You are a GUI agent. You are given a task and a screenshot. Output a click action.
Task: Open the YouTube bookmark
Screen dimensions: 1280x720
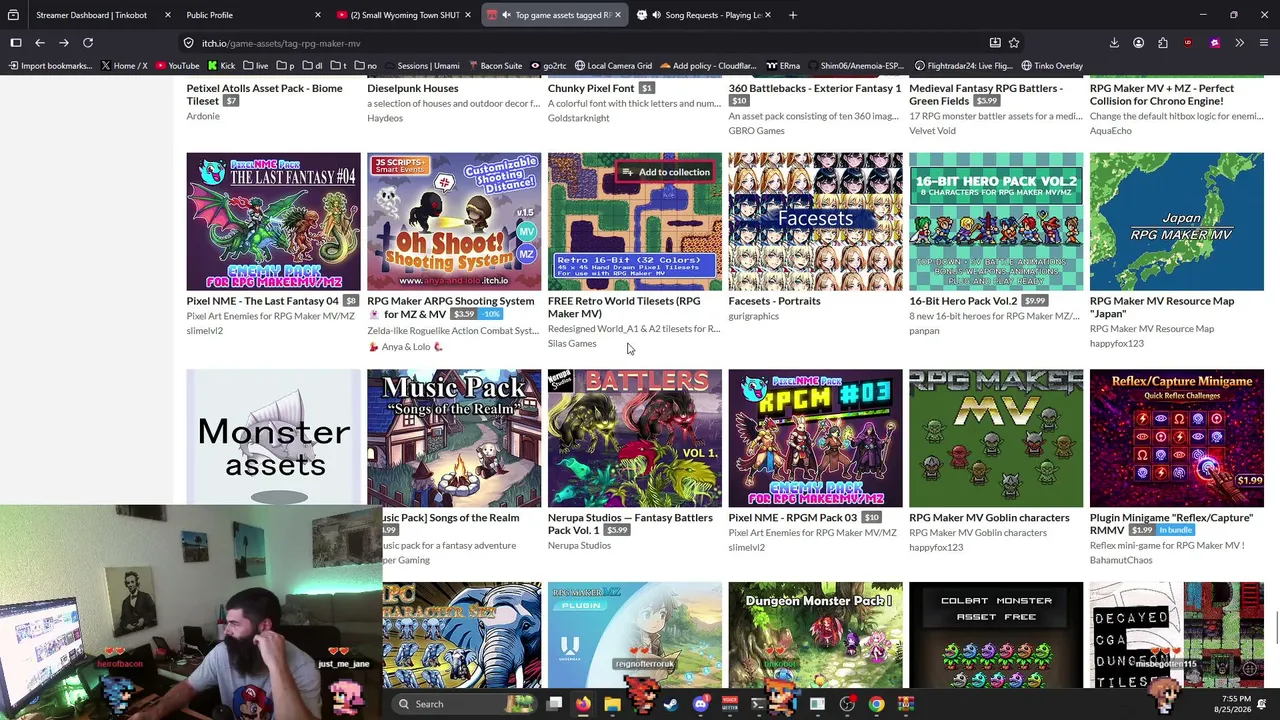click(176, 66)
